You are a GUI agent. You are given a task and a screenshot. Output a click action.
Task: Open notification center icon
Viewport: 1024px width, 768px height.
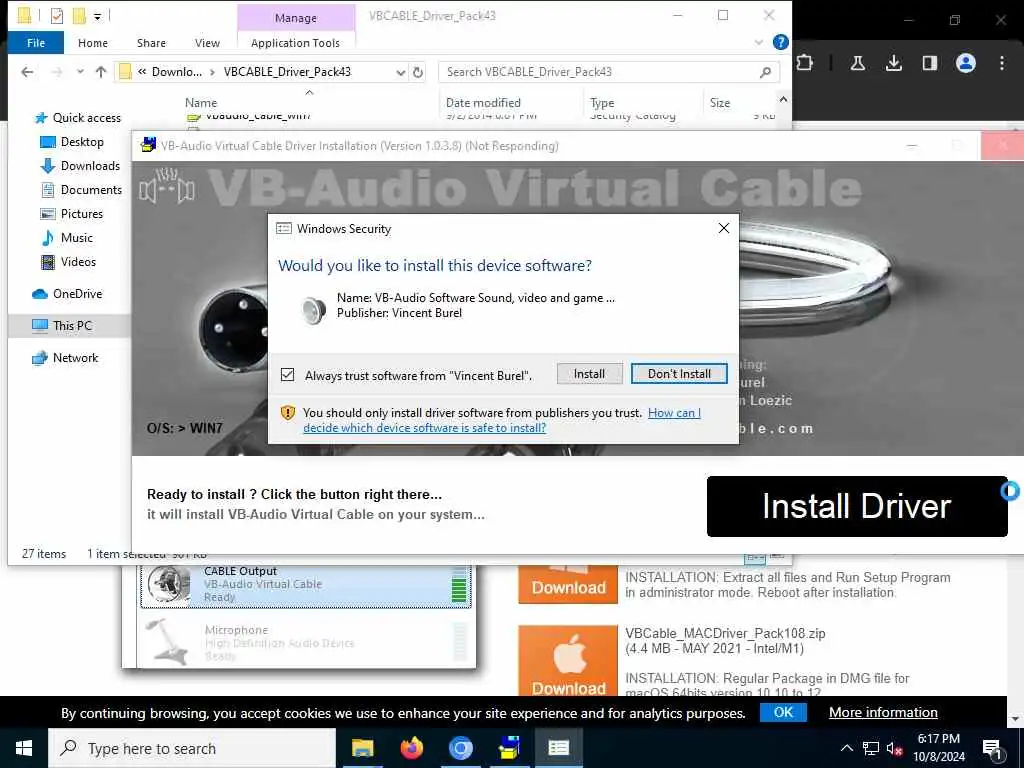(x=992, y=748)
